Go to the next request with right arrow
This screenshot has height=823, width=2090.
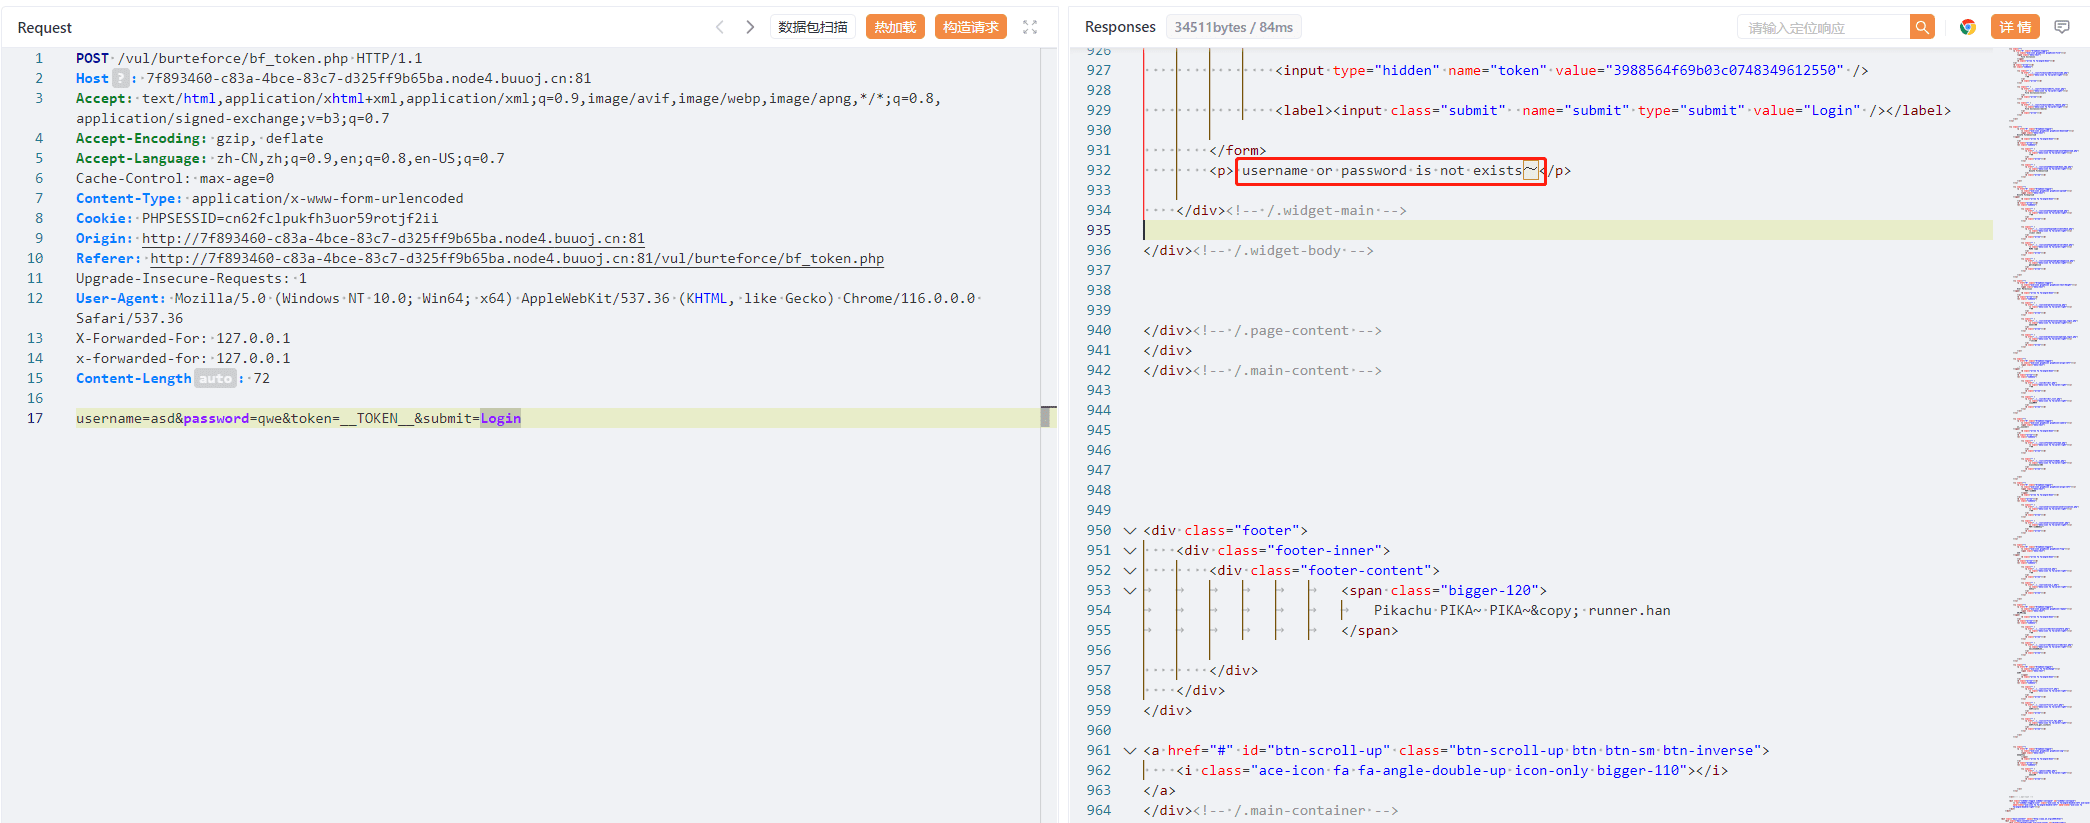pos(750,27)
